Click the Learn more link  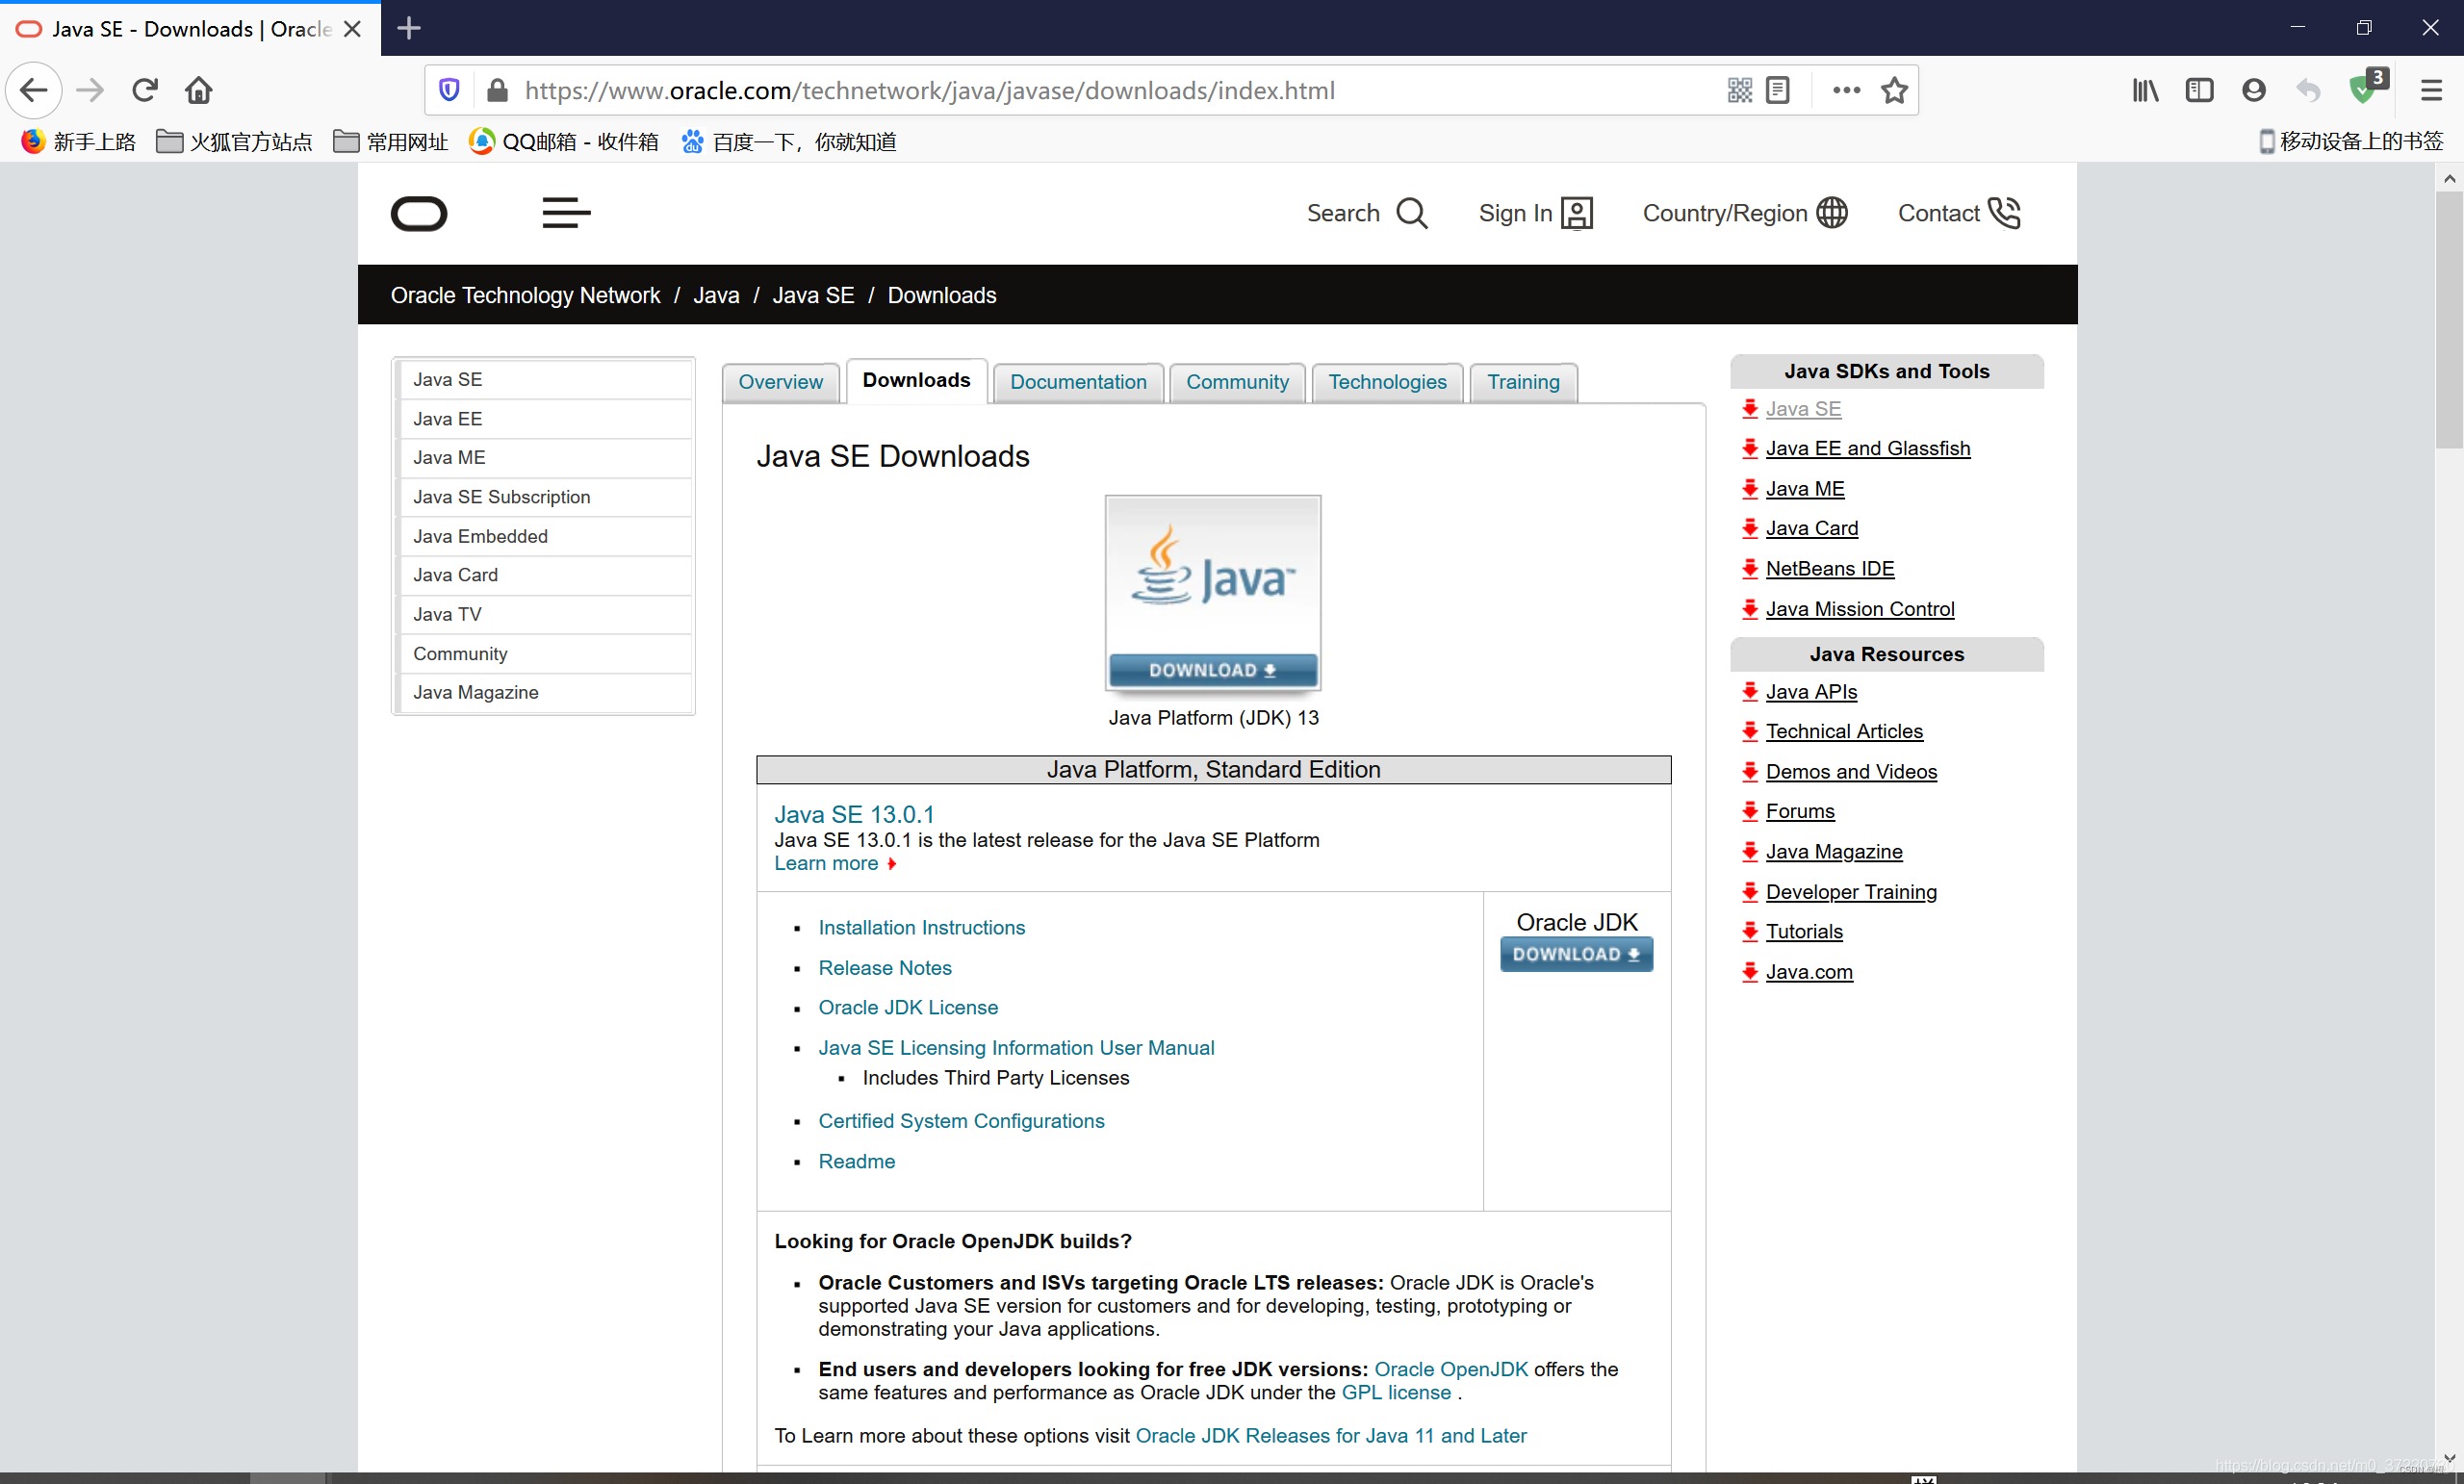pyautogui.click(x=826, y=863)
